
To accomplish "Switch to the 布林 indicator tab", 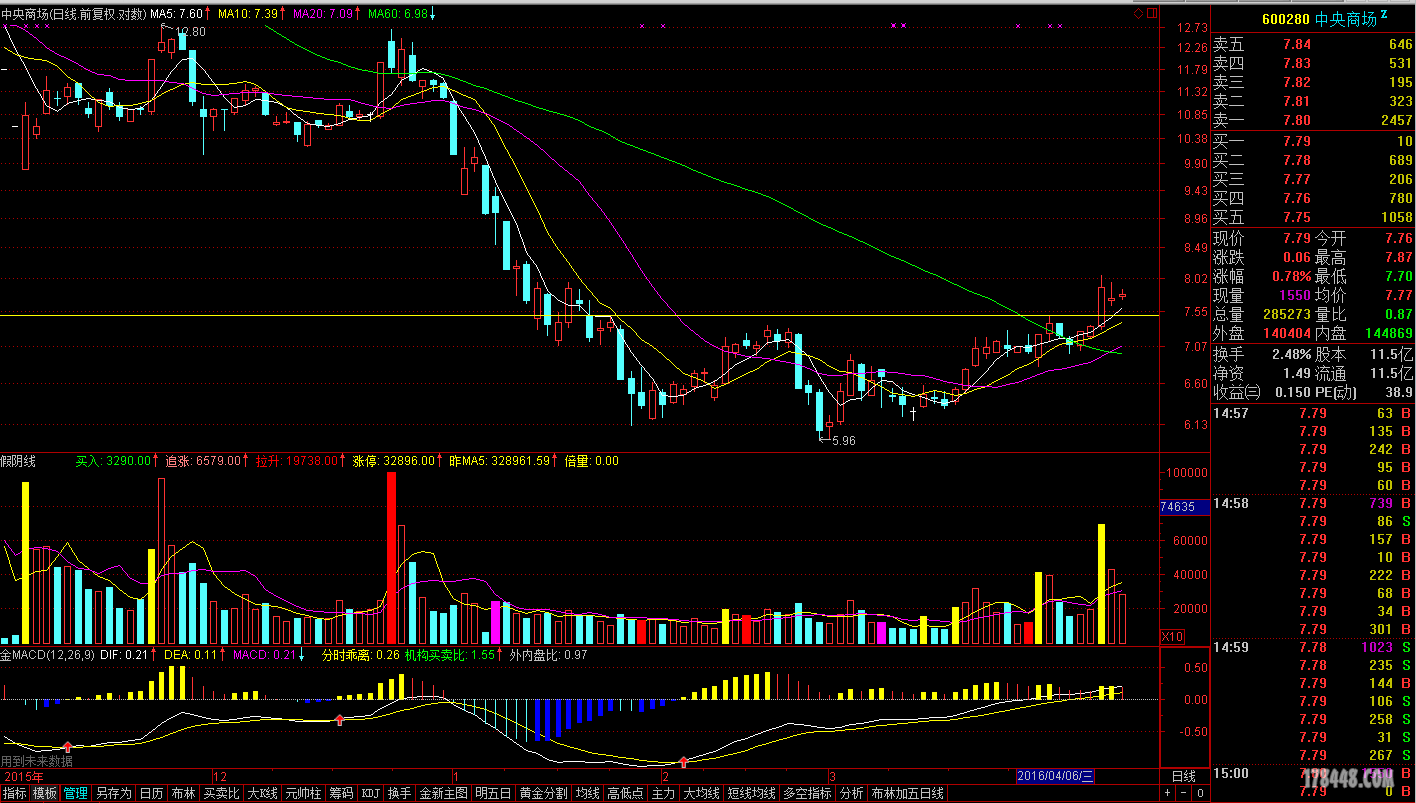I will click(183, 793).
